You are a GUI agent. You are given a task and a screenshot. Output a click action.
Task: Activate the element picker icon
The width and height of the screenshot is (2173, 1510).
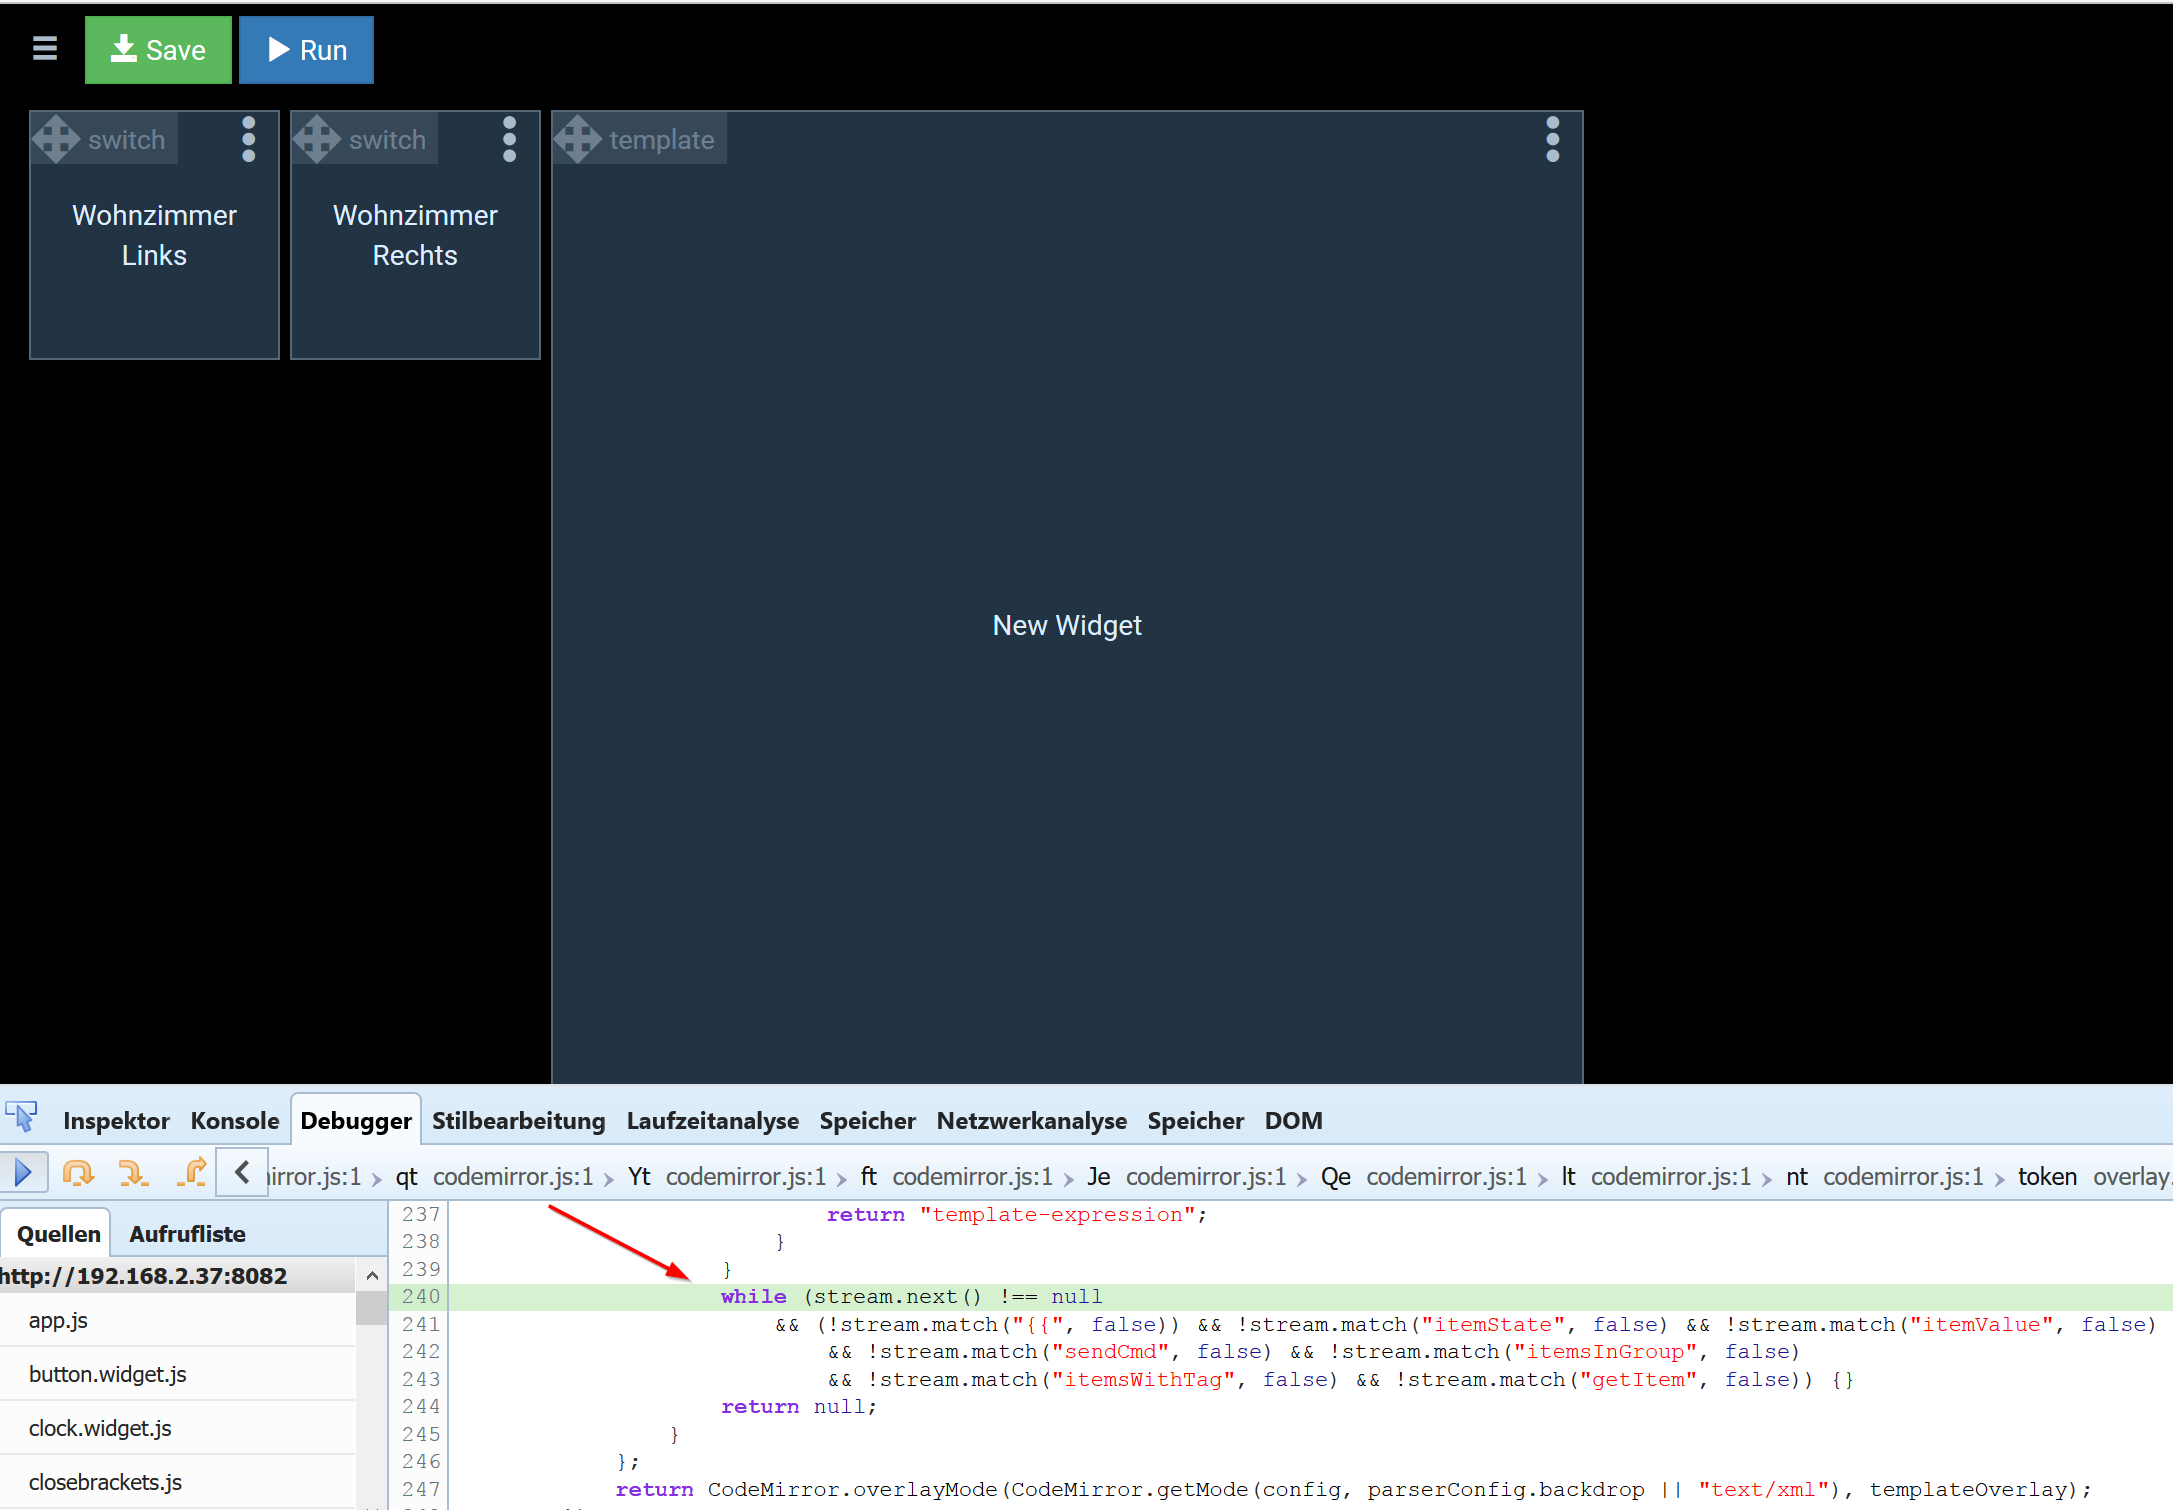tap(22, 1118)
